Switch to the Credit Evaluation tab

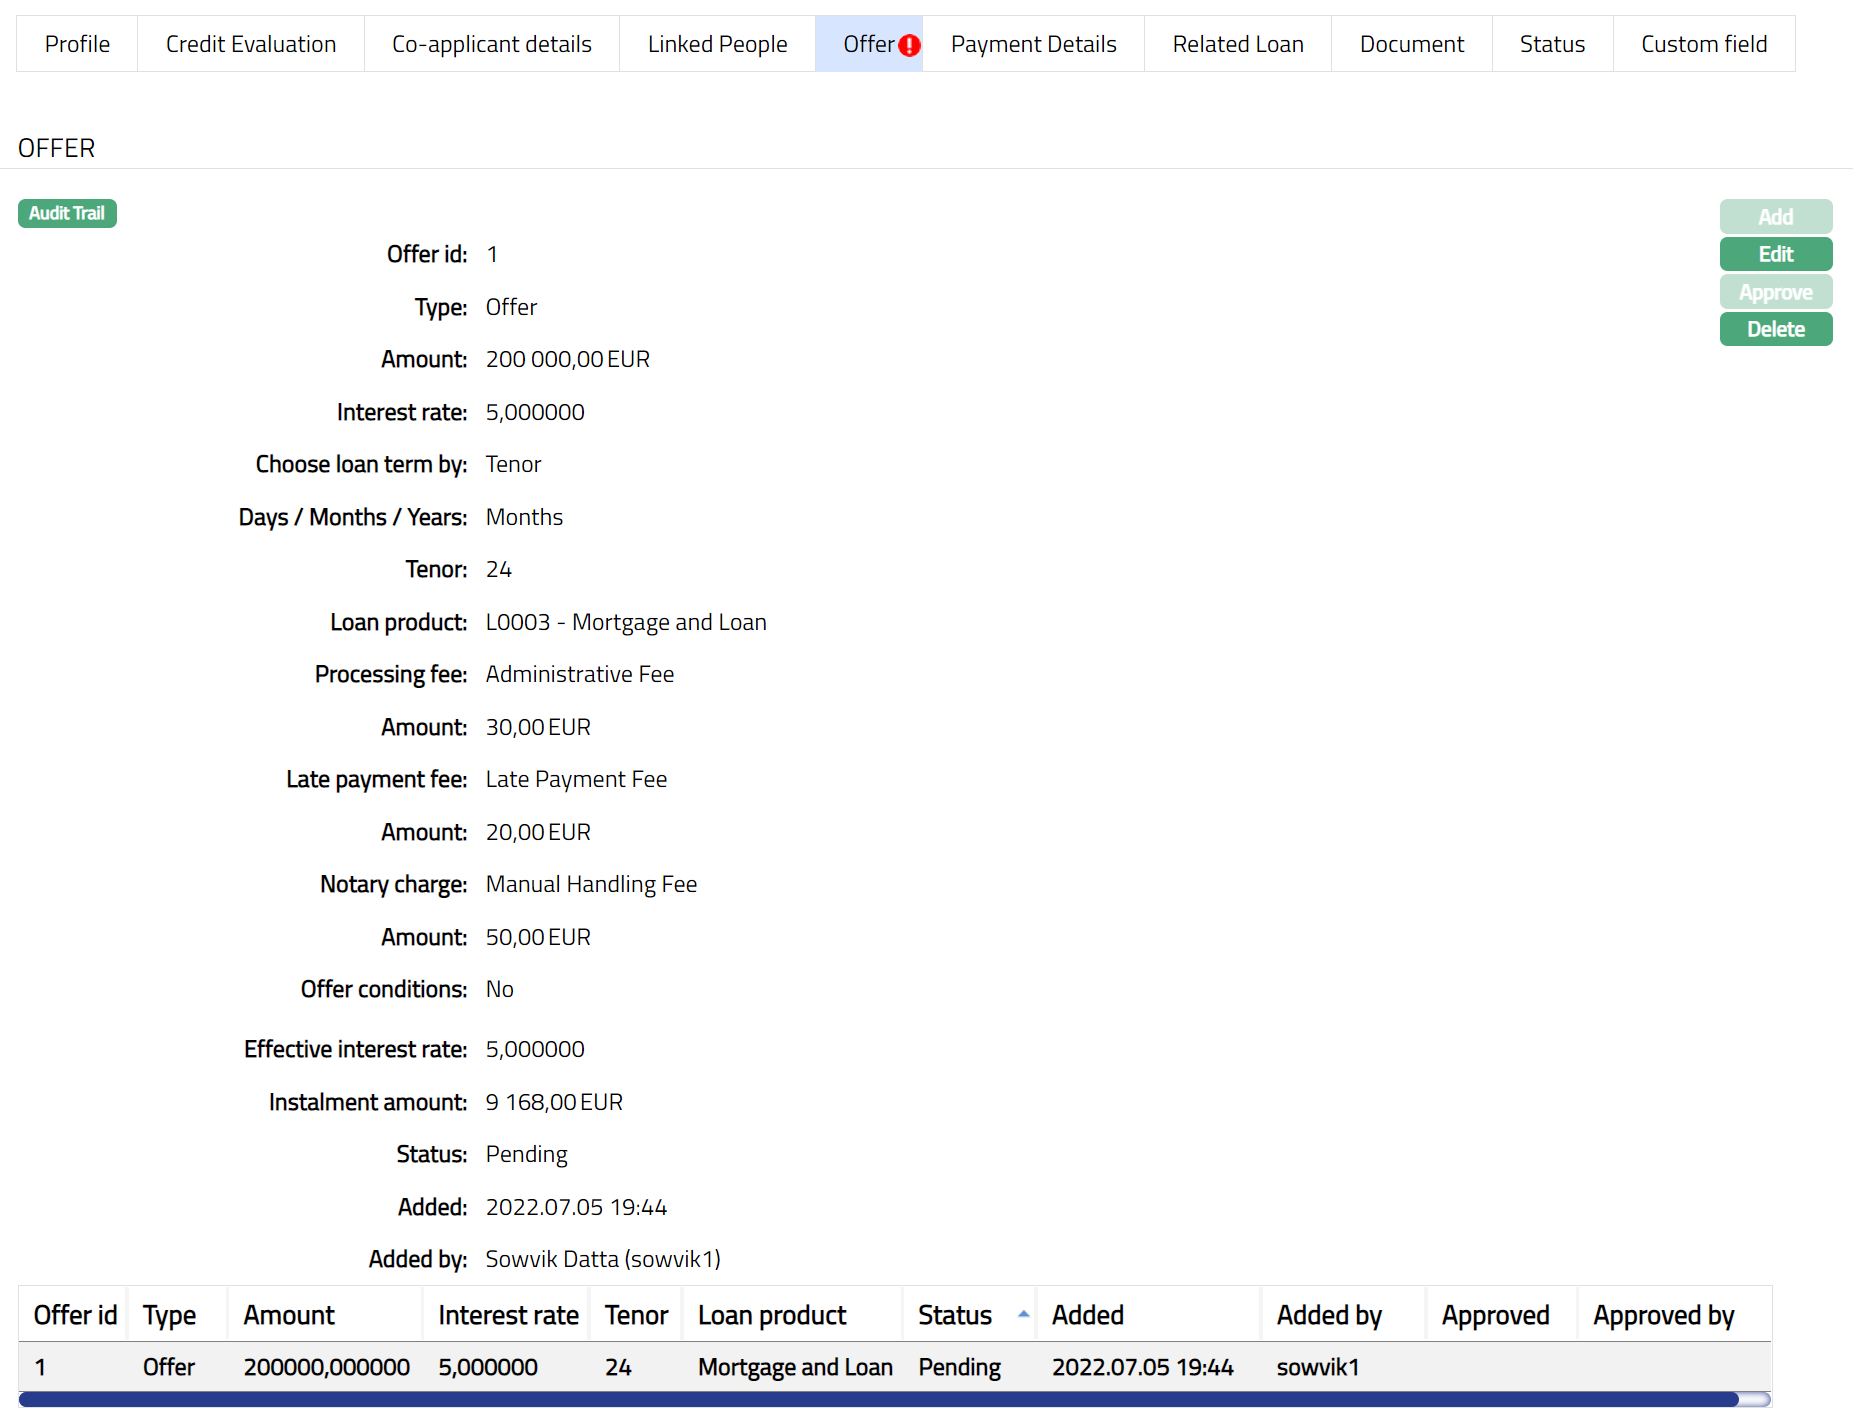coord(251,44)
